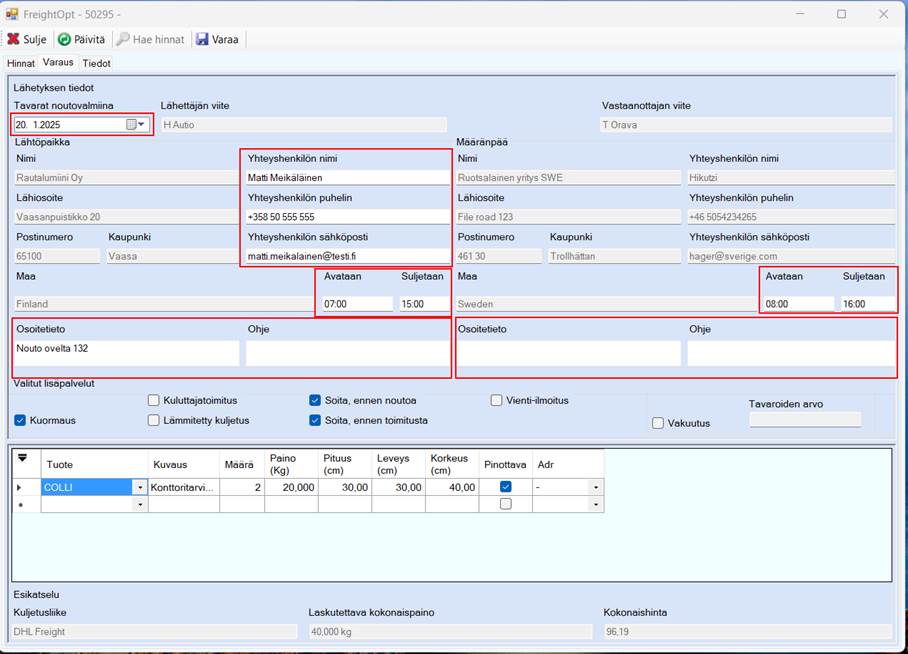908x654 pixels.
Task: Click the Paino (Kg) column header
Action: click(x=291, y=465)
